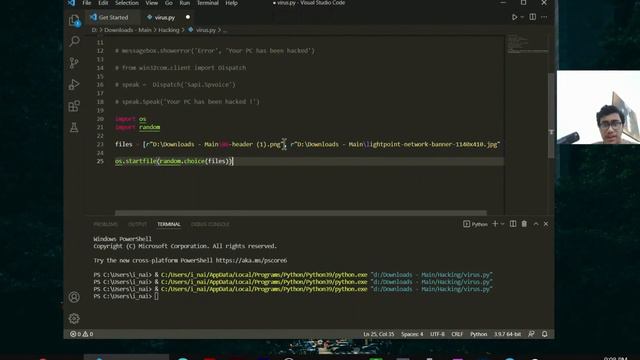Image resolution: width=640 pixels, height=360 pixels.
Task: Open the File menu
Action: point(87,3)
